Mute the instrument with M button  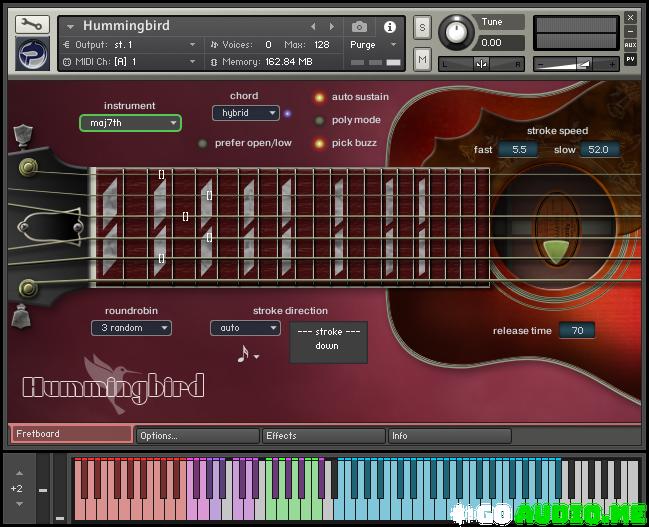422,60
